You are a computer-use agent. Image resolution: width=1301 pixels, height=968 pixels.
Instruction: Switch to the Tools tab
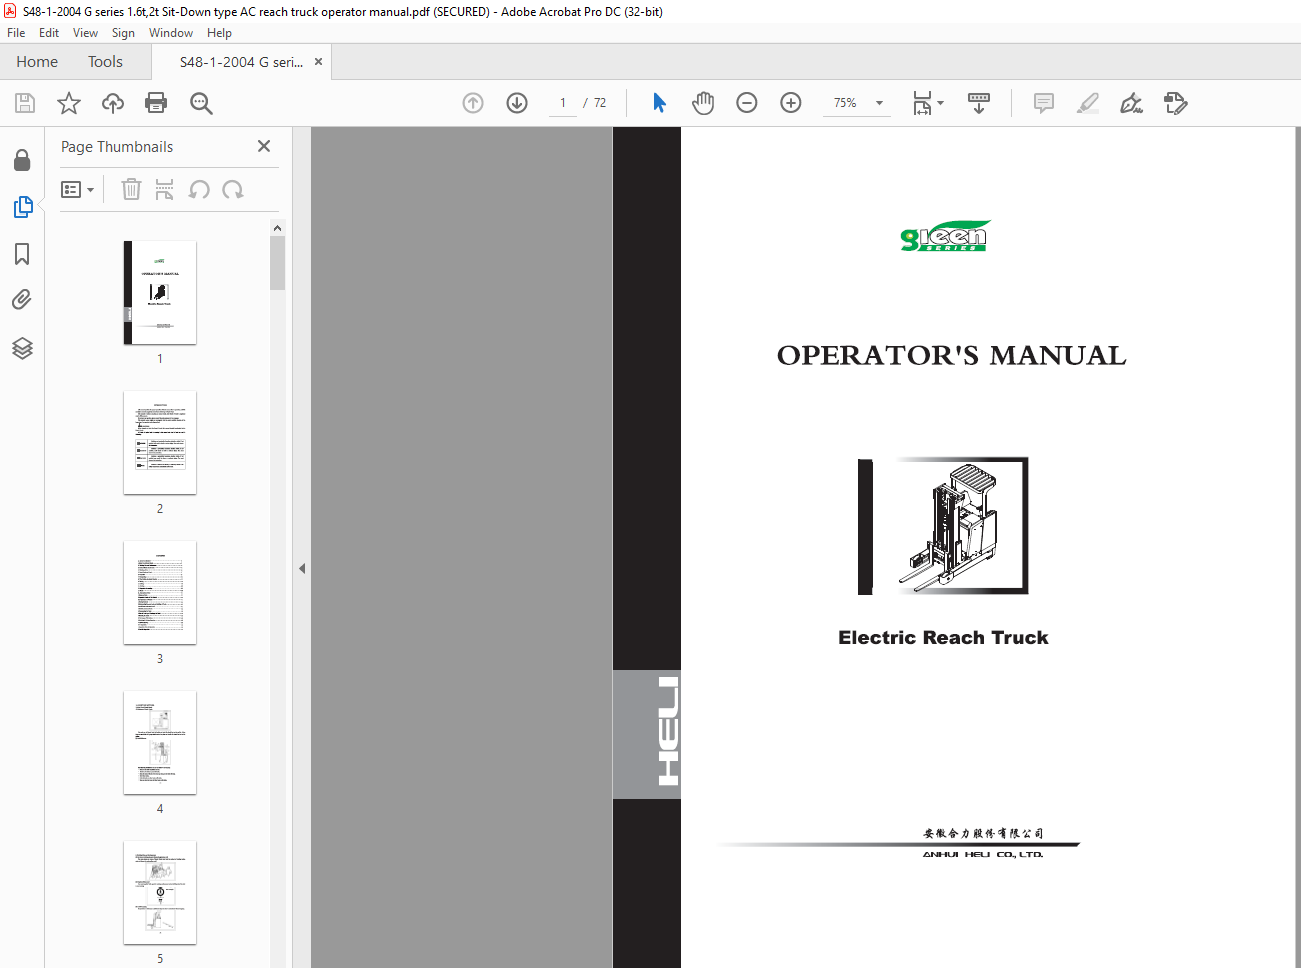(105, 62)
